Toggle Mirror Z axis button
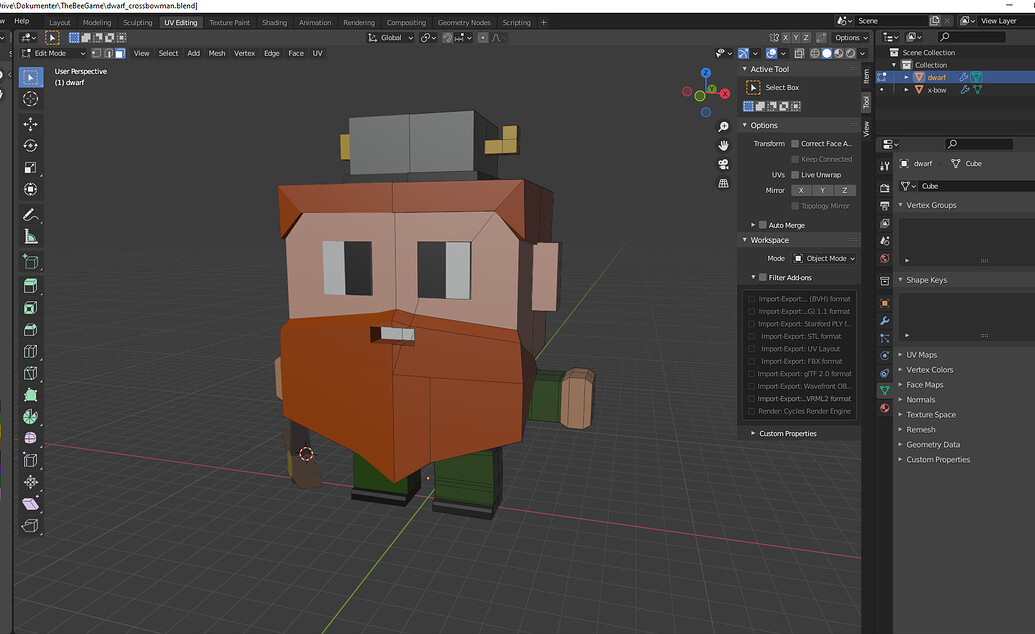Viewport: 1035px width, 634px height. 845,190
